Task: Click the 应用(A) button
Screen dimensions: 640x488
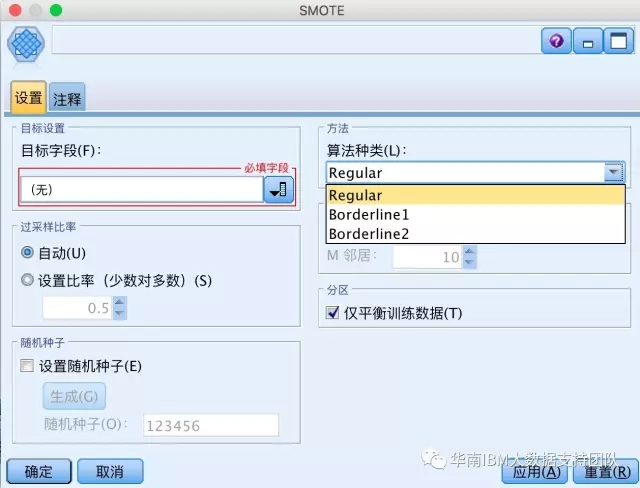Action: (x=536, y=472)
